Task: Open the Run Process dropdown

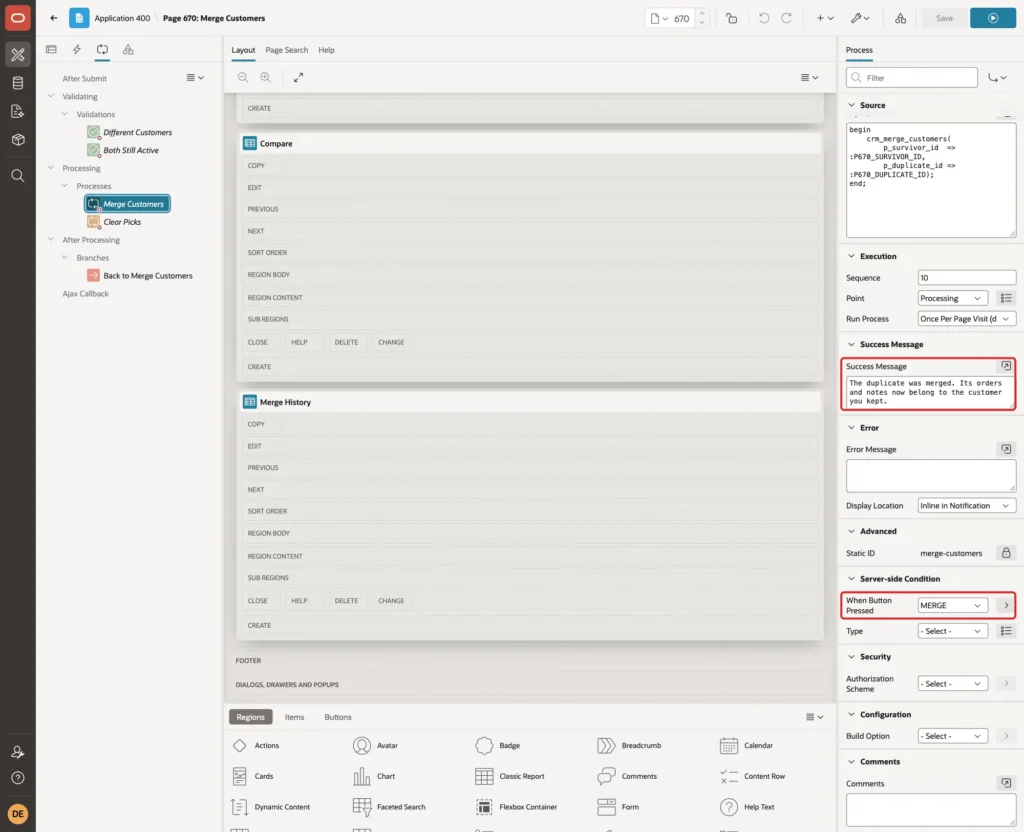Action: [x=967, y=319]
